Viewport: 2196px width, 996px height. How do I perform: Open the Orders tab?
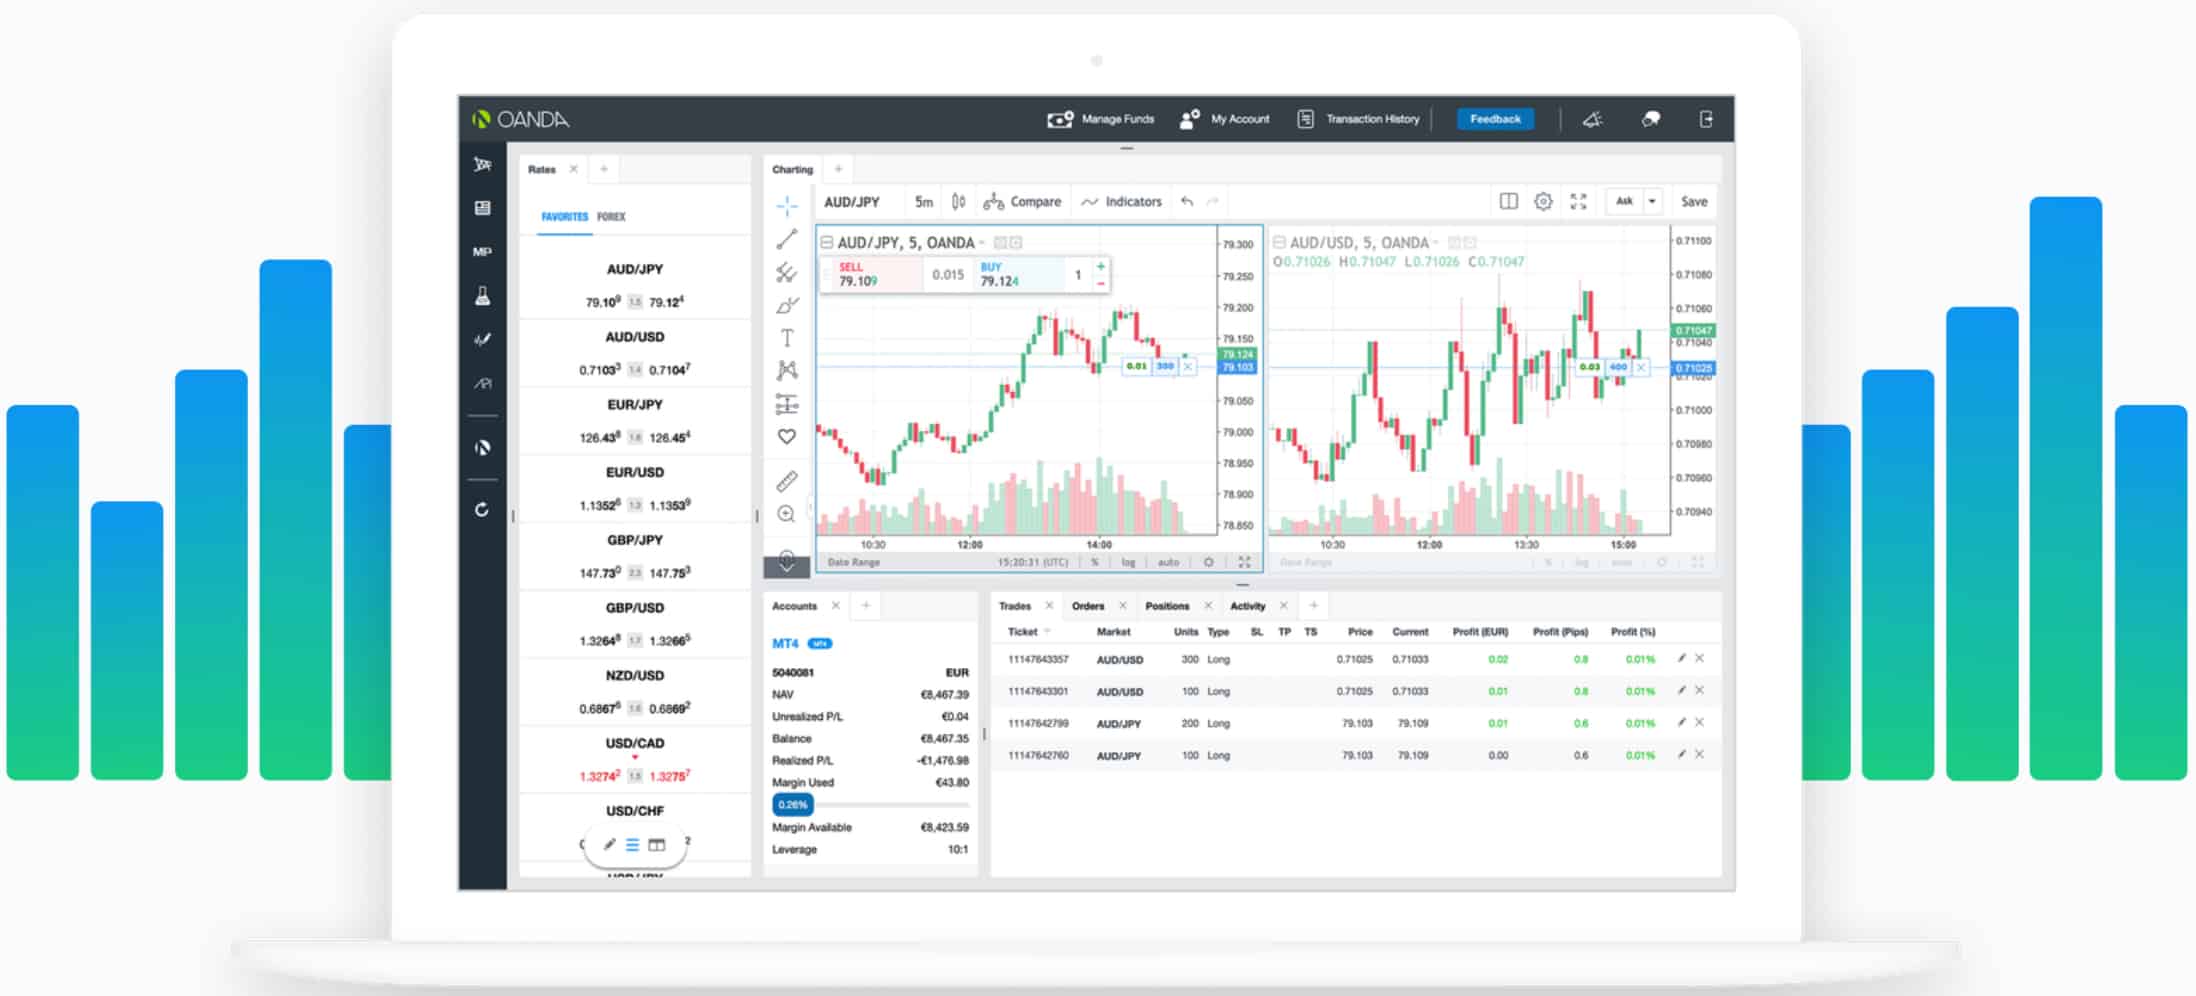point(1088,606)
